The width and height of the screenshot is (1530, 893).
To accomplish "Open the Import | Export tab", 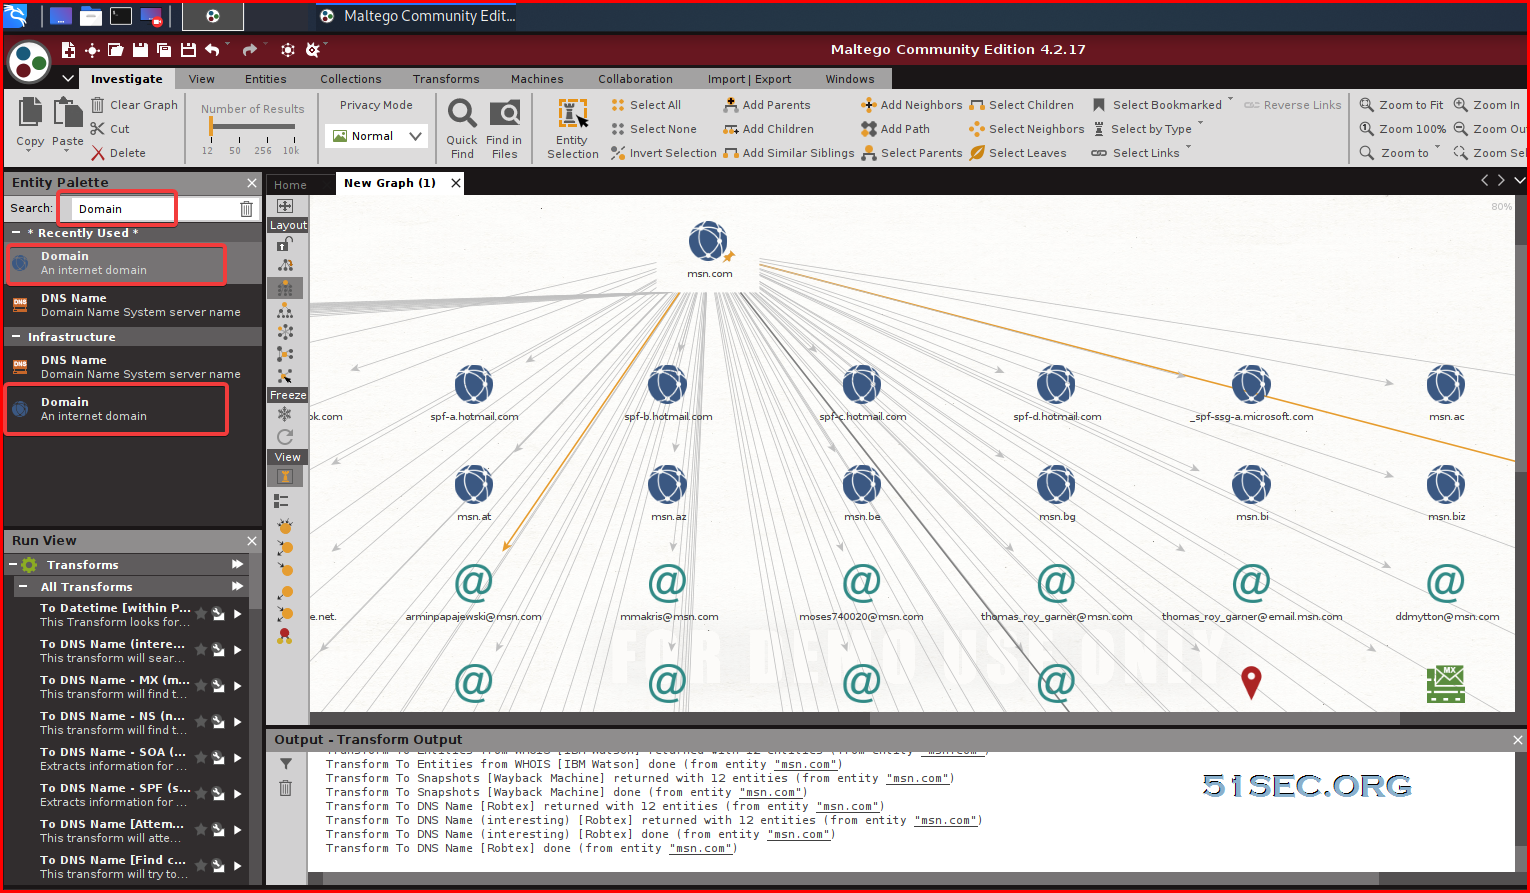I will point(749,79).
